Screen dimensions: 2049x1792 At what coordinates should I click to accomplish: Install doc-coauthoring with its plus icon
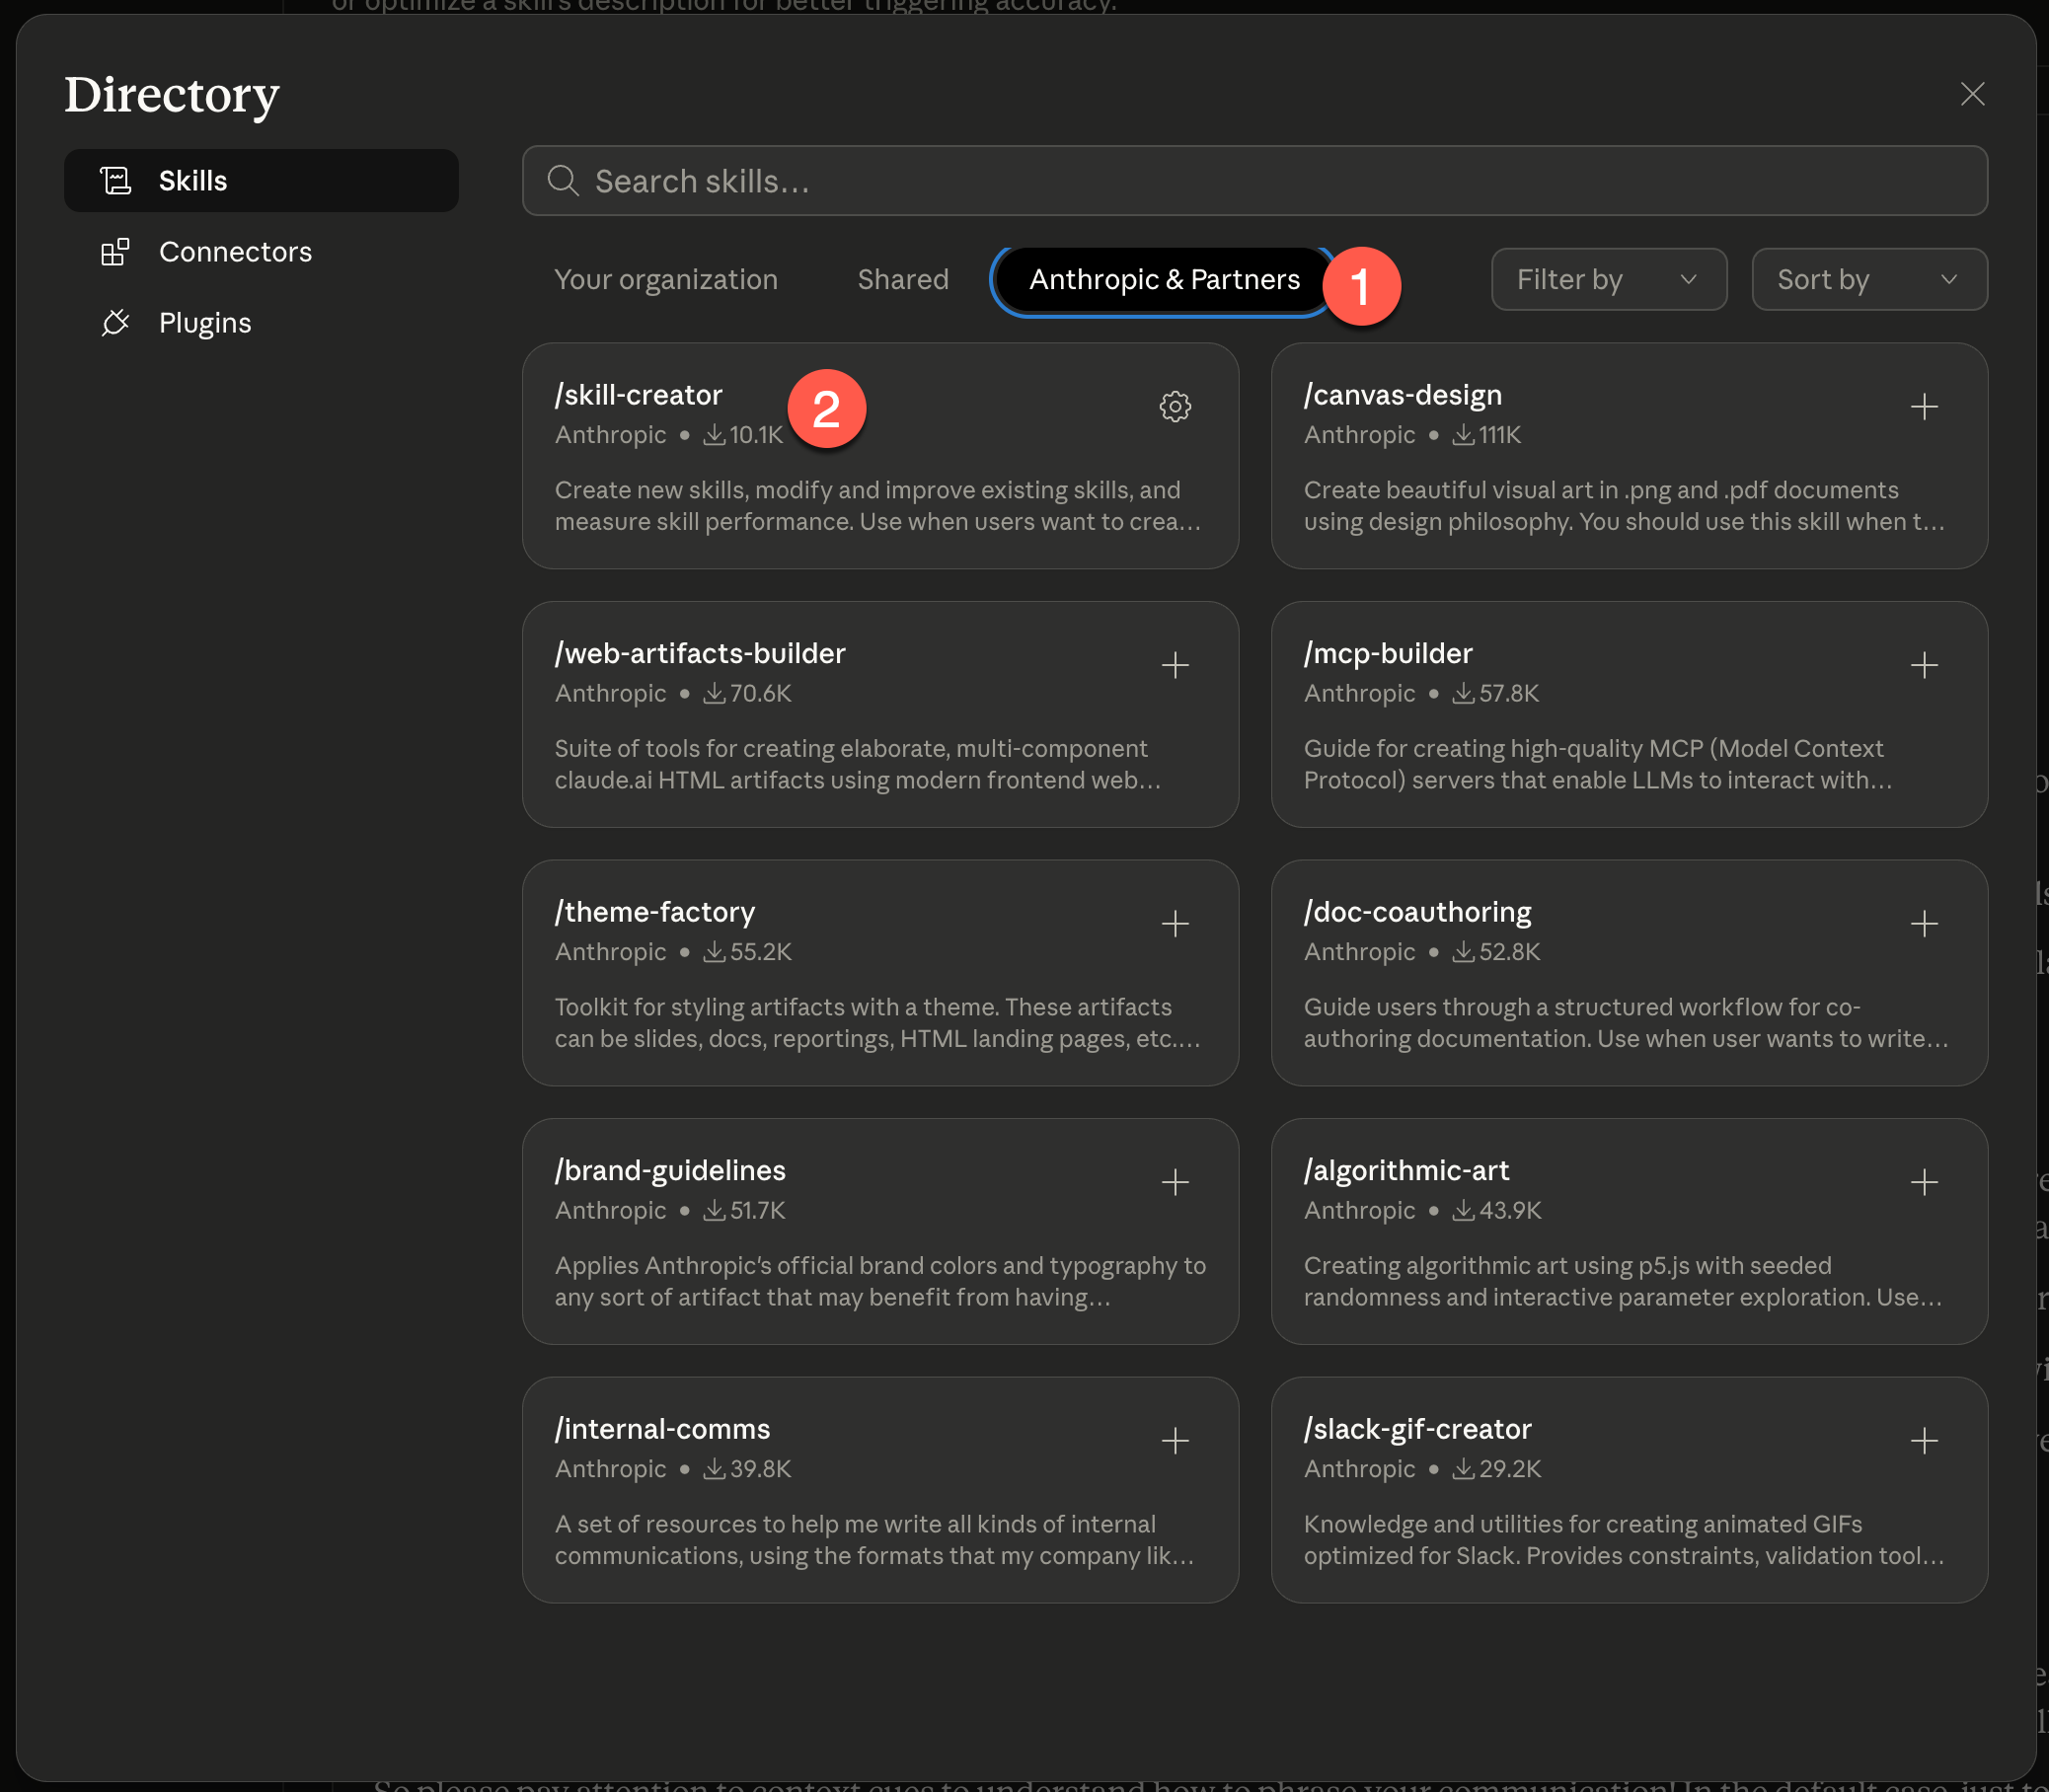pyautogui.click(x=1924, y=923)
